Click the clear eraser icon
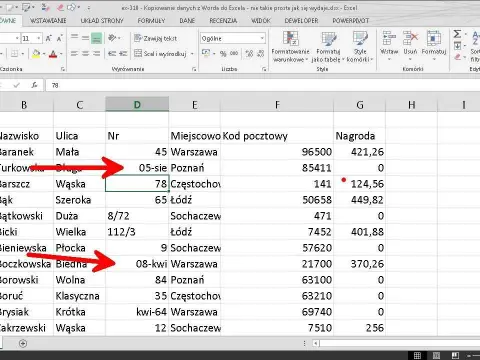The width and height of the screenshot is (480, 360). click(x=458, y=57)
